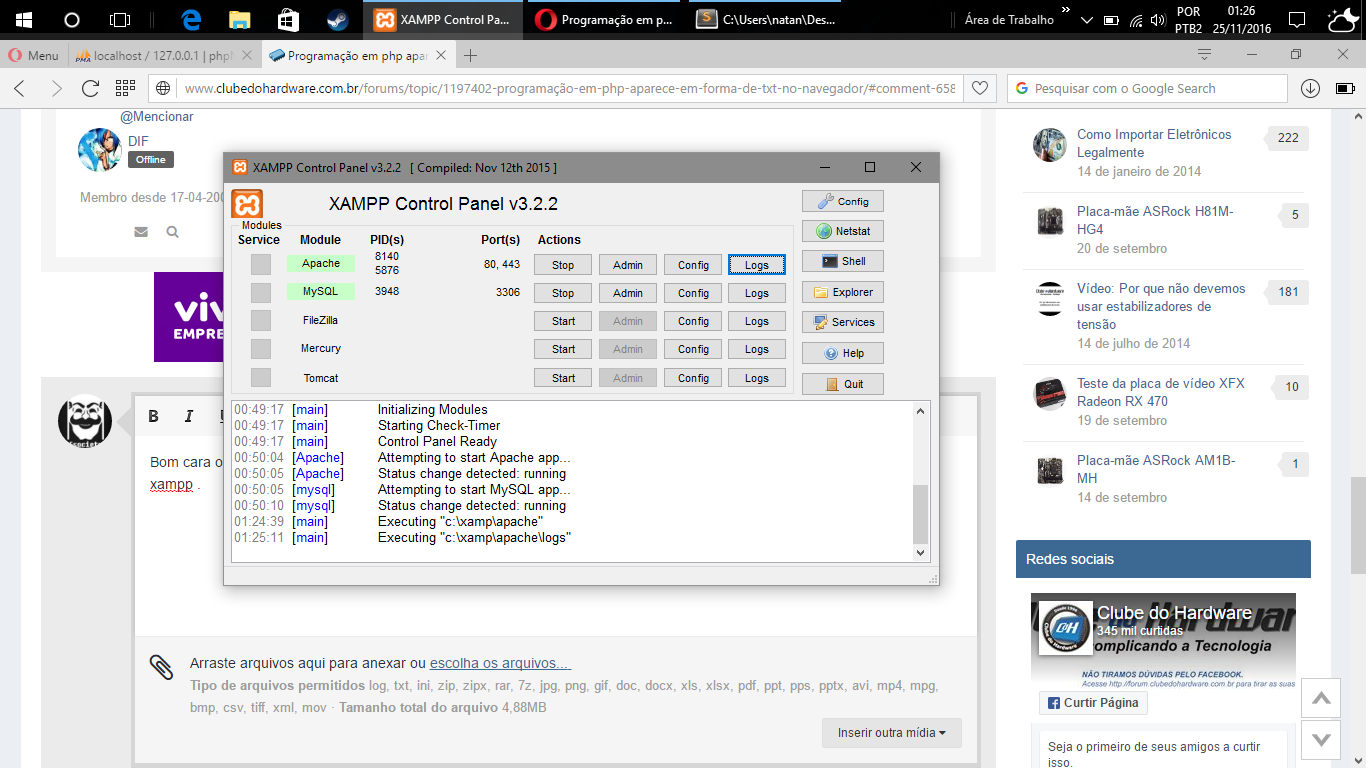Click the address bar URL
Viewport: 1366px width, 768px height.
click(x=570, y=88)
